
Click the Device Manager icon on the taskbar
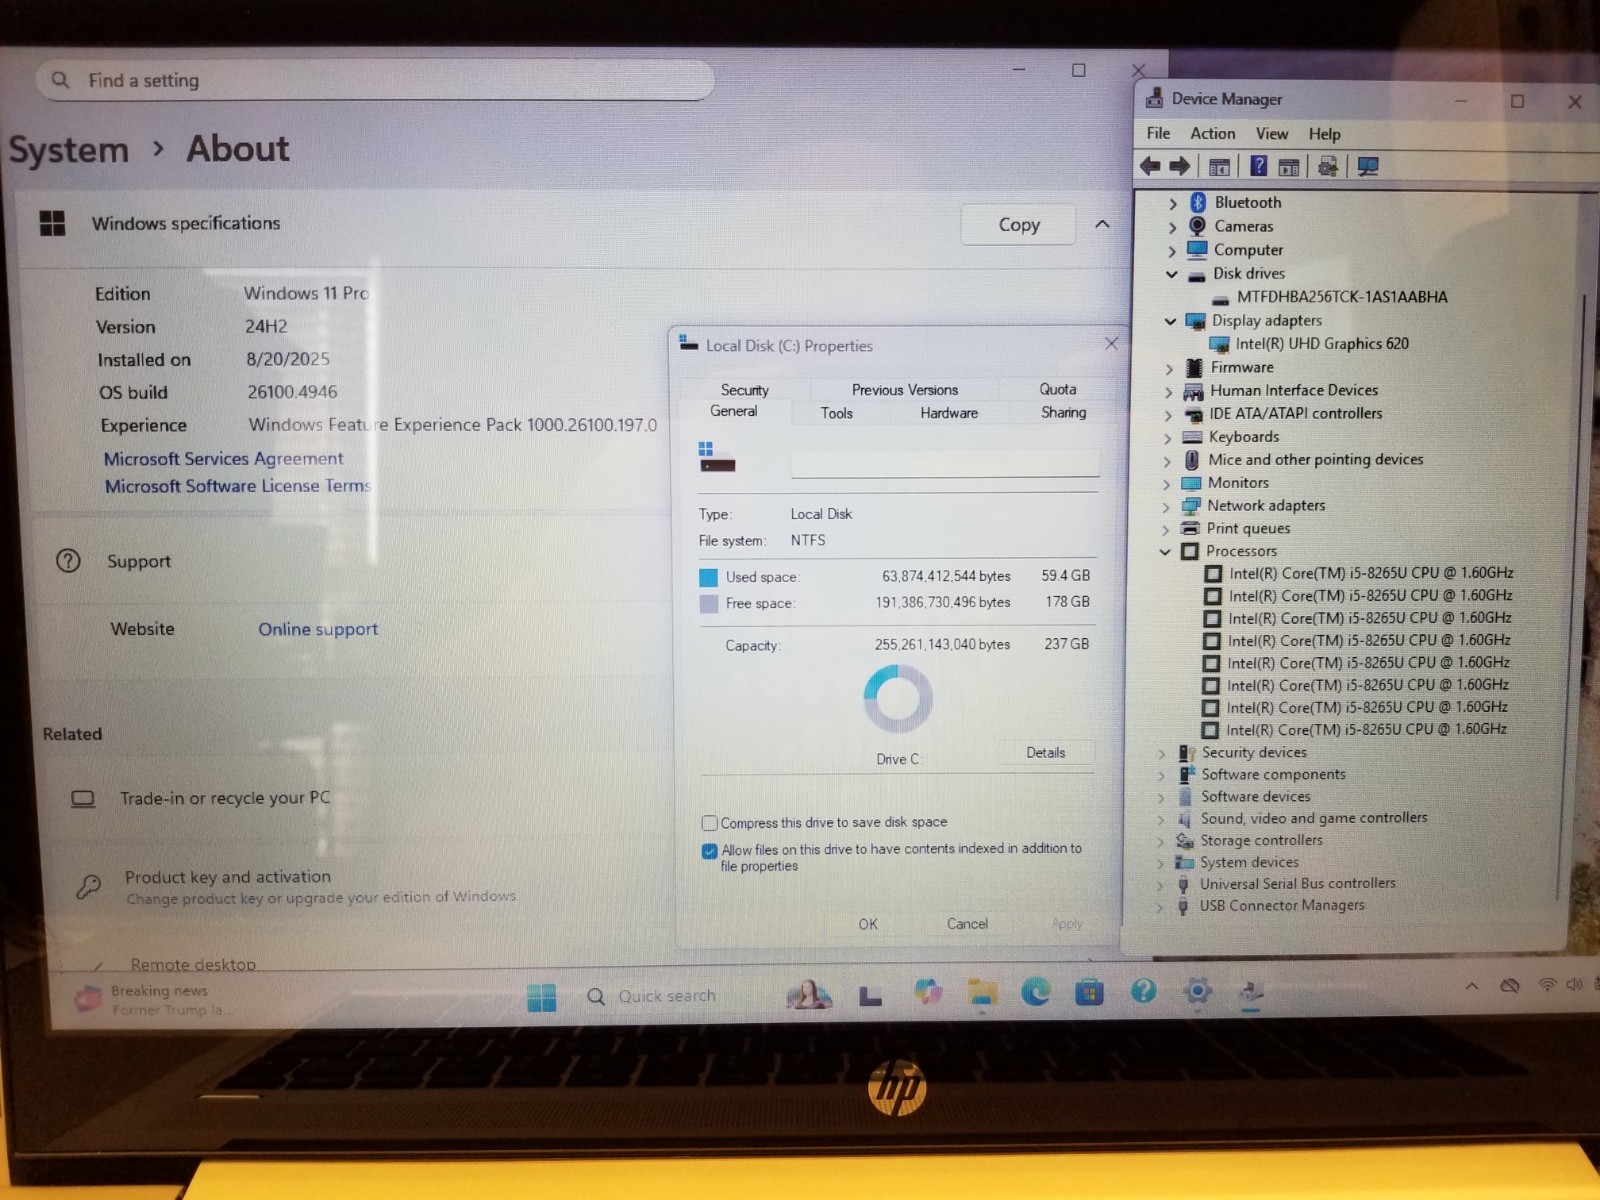[1250, 991]
